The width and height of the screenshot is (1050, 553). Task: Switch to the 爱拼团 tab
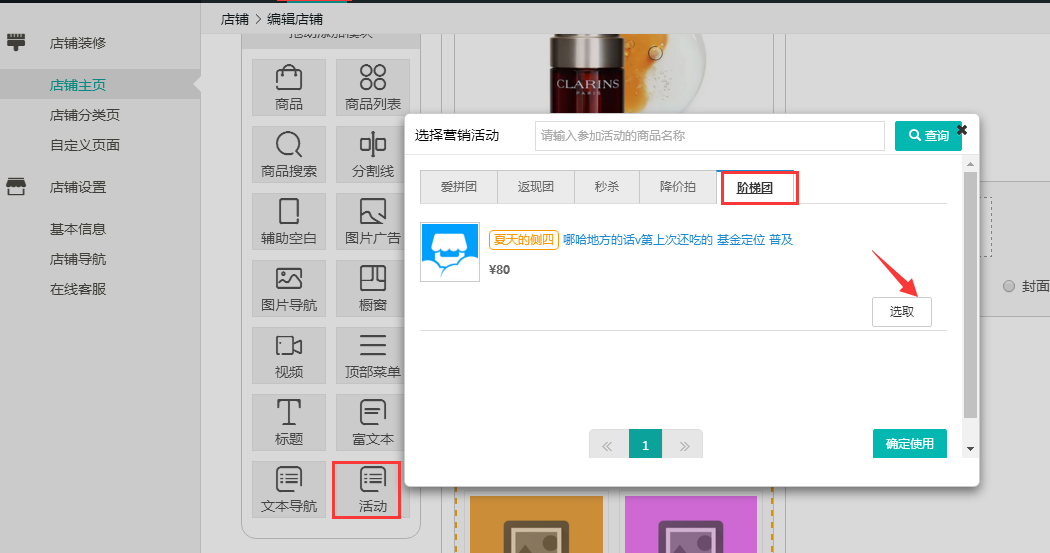coord(459,187)
